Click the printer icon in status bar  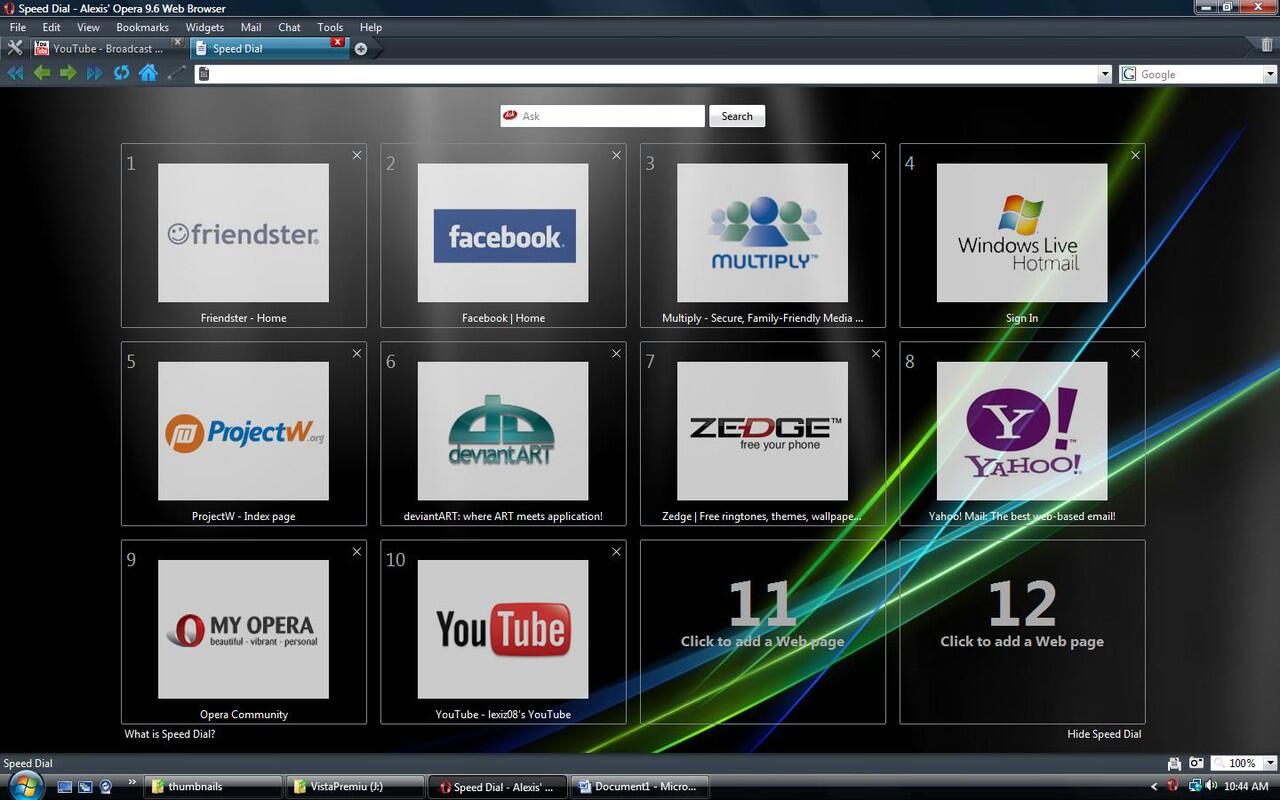pyautogui.click(x=1175, y=763)
